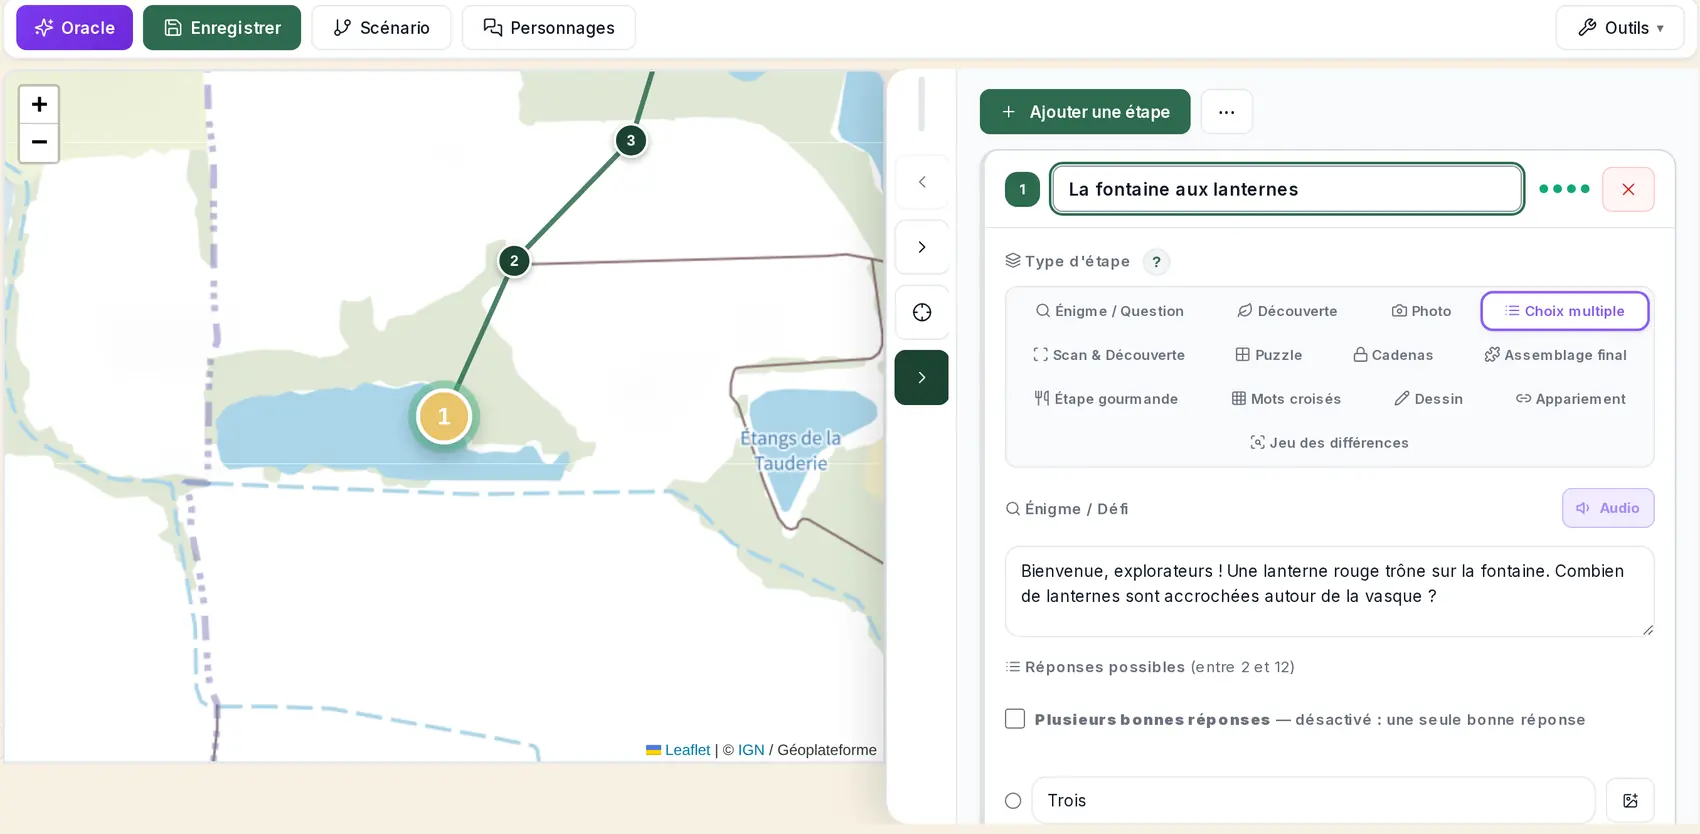The image size is (1700, 834).
Task: Click the Audio button for the riddle
Action: (x=1608, y=508)
